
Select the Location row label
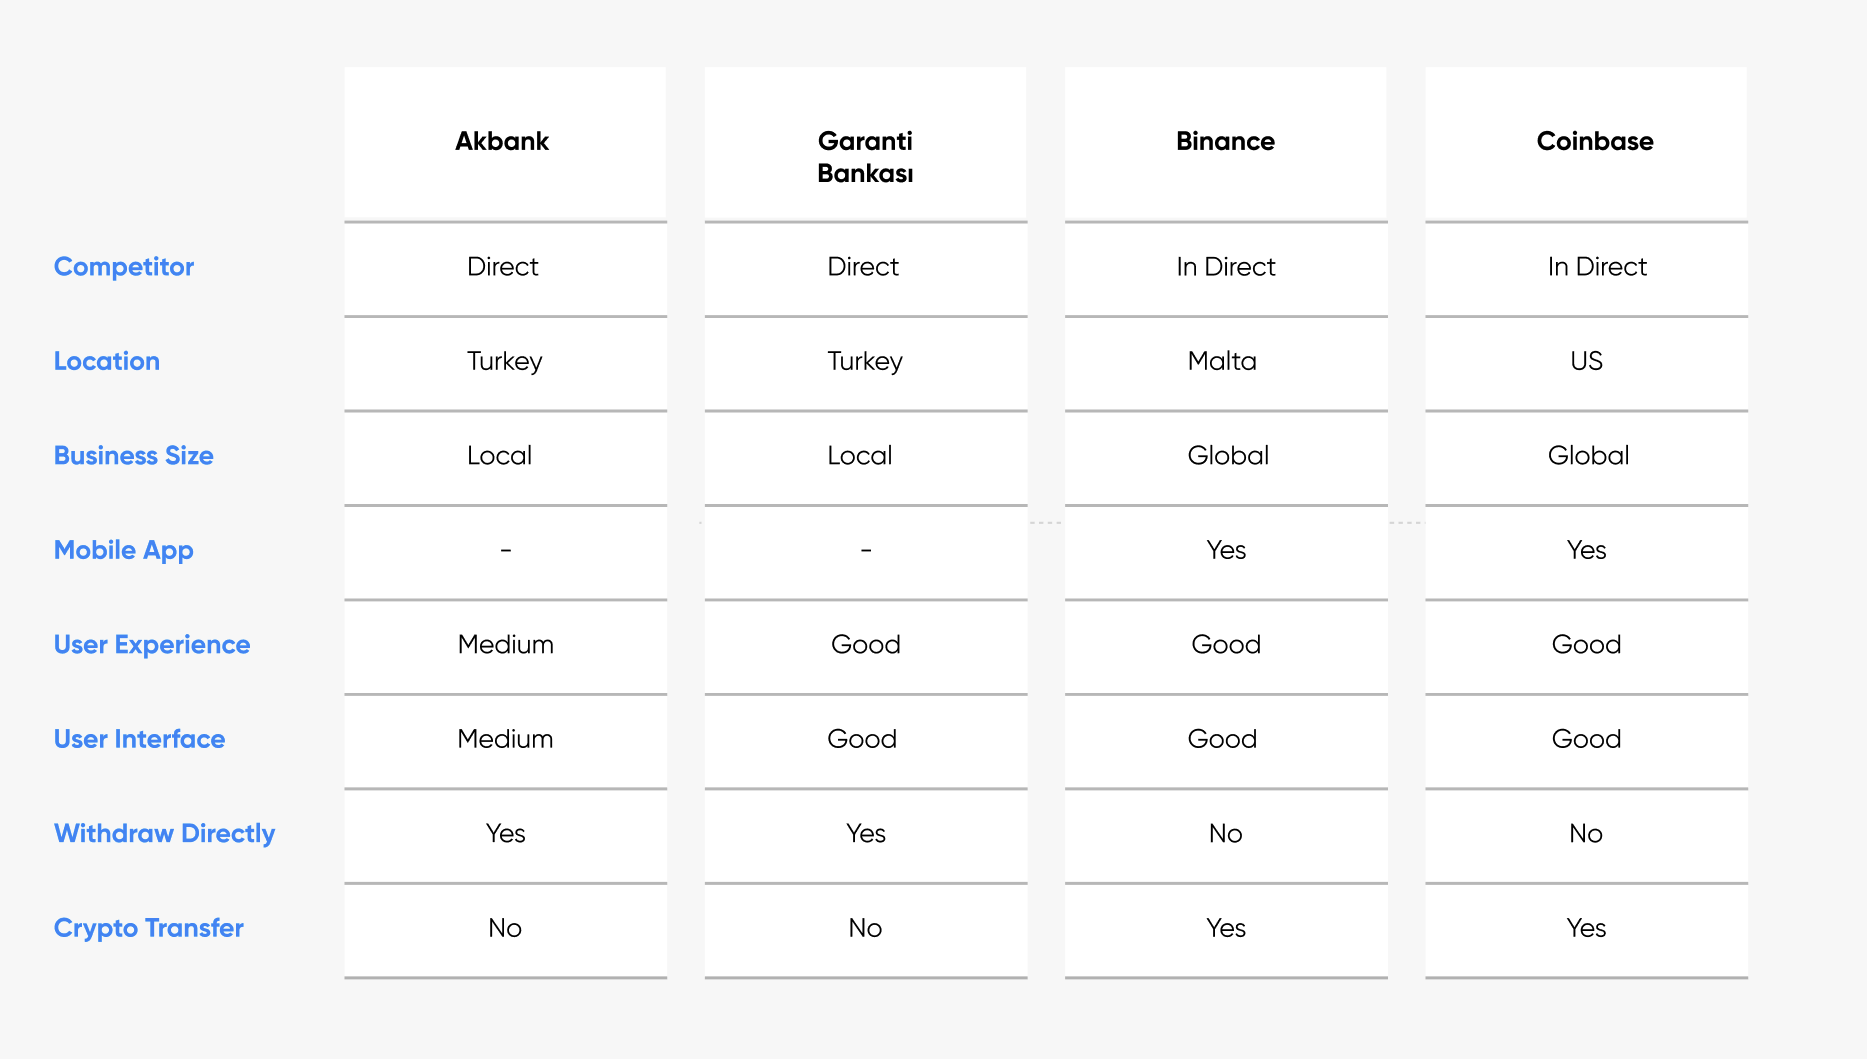click(x=107, y=361)
